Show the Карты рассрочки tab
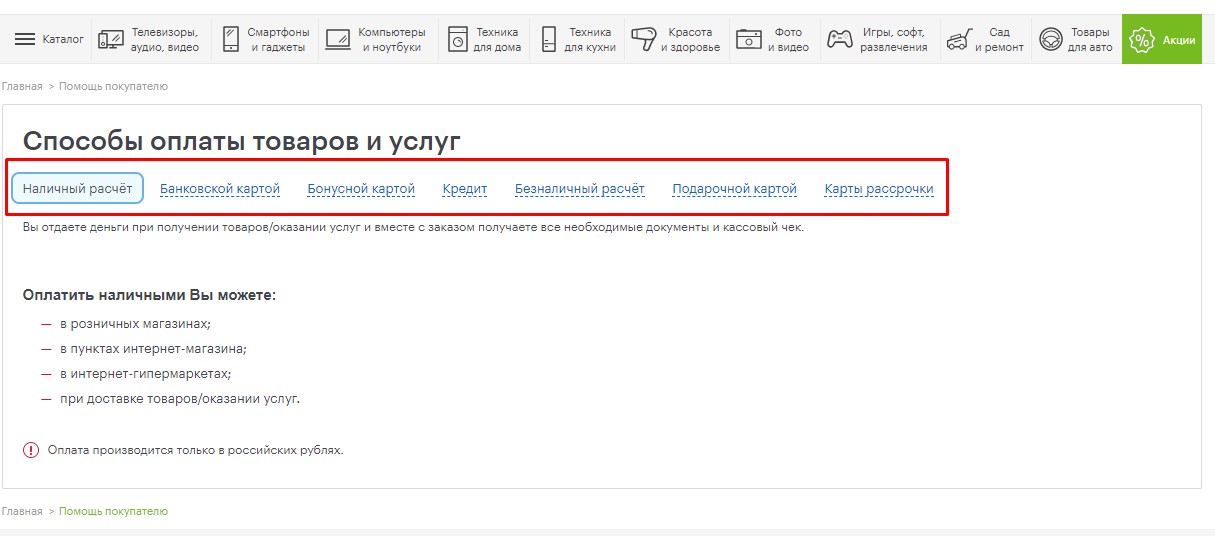Screen dimensions: 1215x536 pos(879,189)
